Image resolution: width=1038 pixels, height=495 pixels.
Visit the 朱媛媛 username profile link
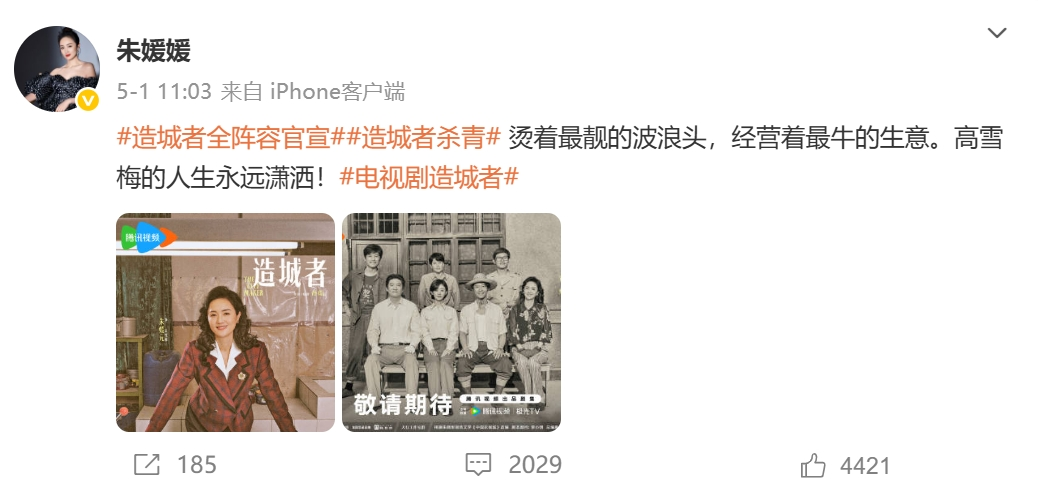pyautogui.click(x=154, y=50)
